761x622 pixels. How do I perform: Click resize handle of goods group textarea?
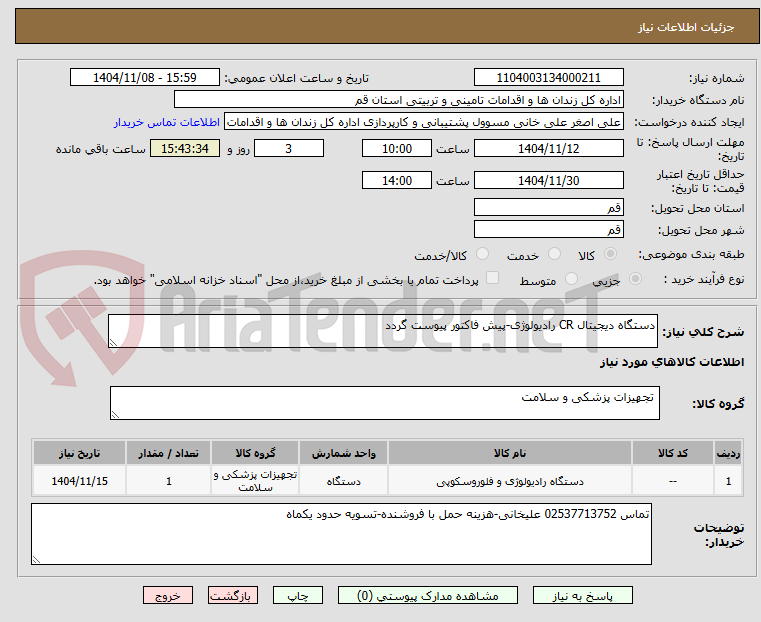[x=115, y=414]
